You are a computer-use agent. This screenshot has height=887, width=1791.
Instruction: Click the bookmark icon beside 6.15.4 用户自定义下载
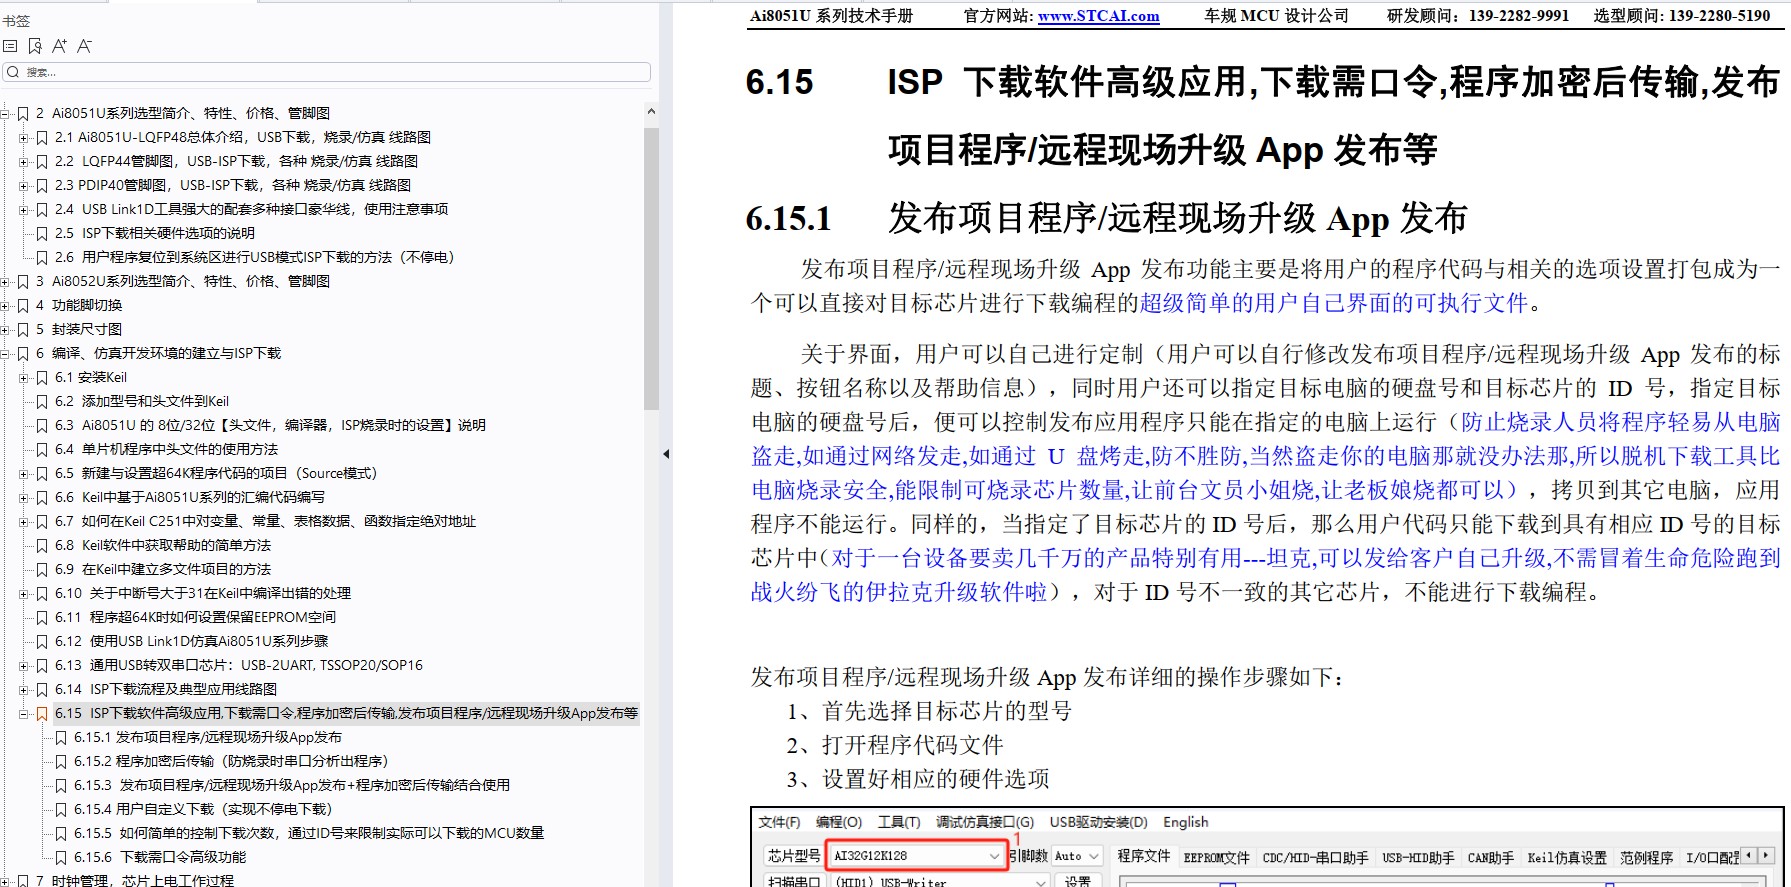coord(61,809)
